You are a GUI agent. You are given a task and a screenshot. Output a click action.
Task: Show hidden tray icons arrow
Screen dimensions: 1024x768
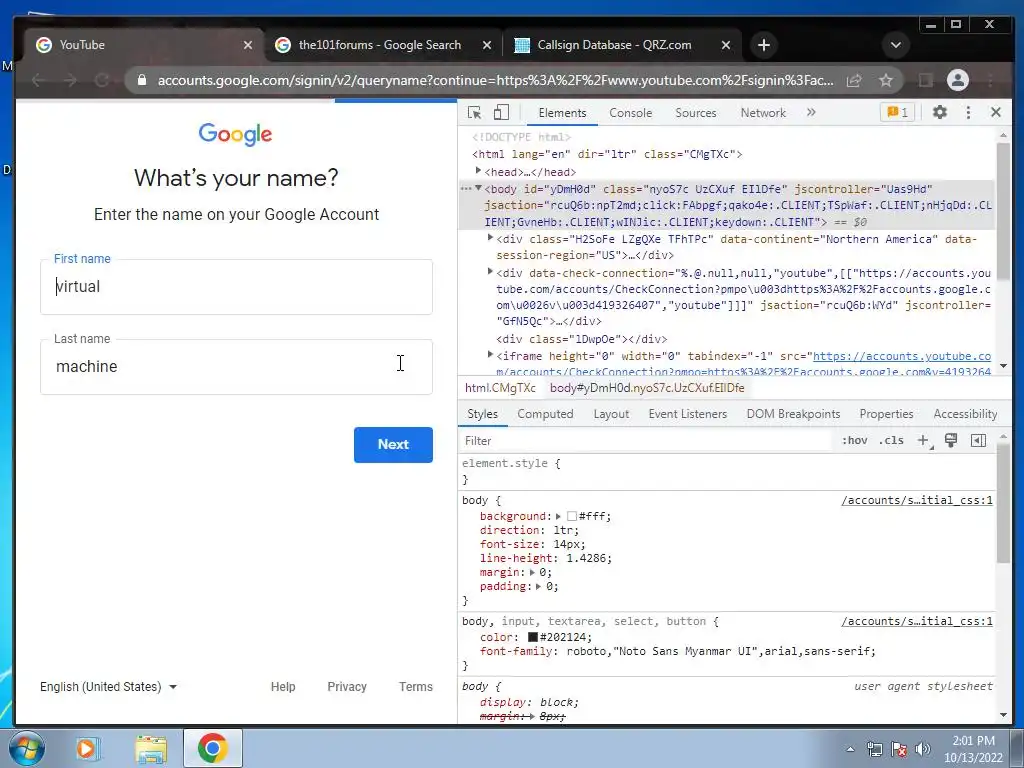pos(850,749)
